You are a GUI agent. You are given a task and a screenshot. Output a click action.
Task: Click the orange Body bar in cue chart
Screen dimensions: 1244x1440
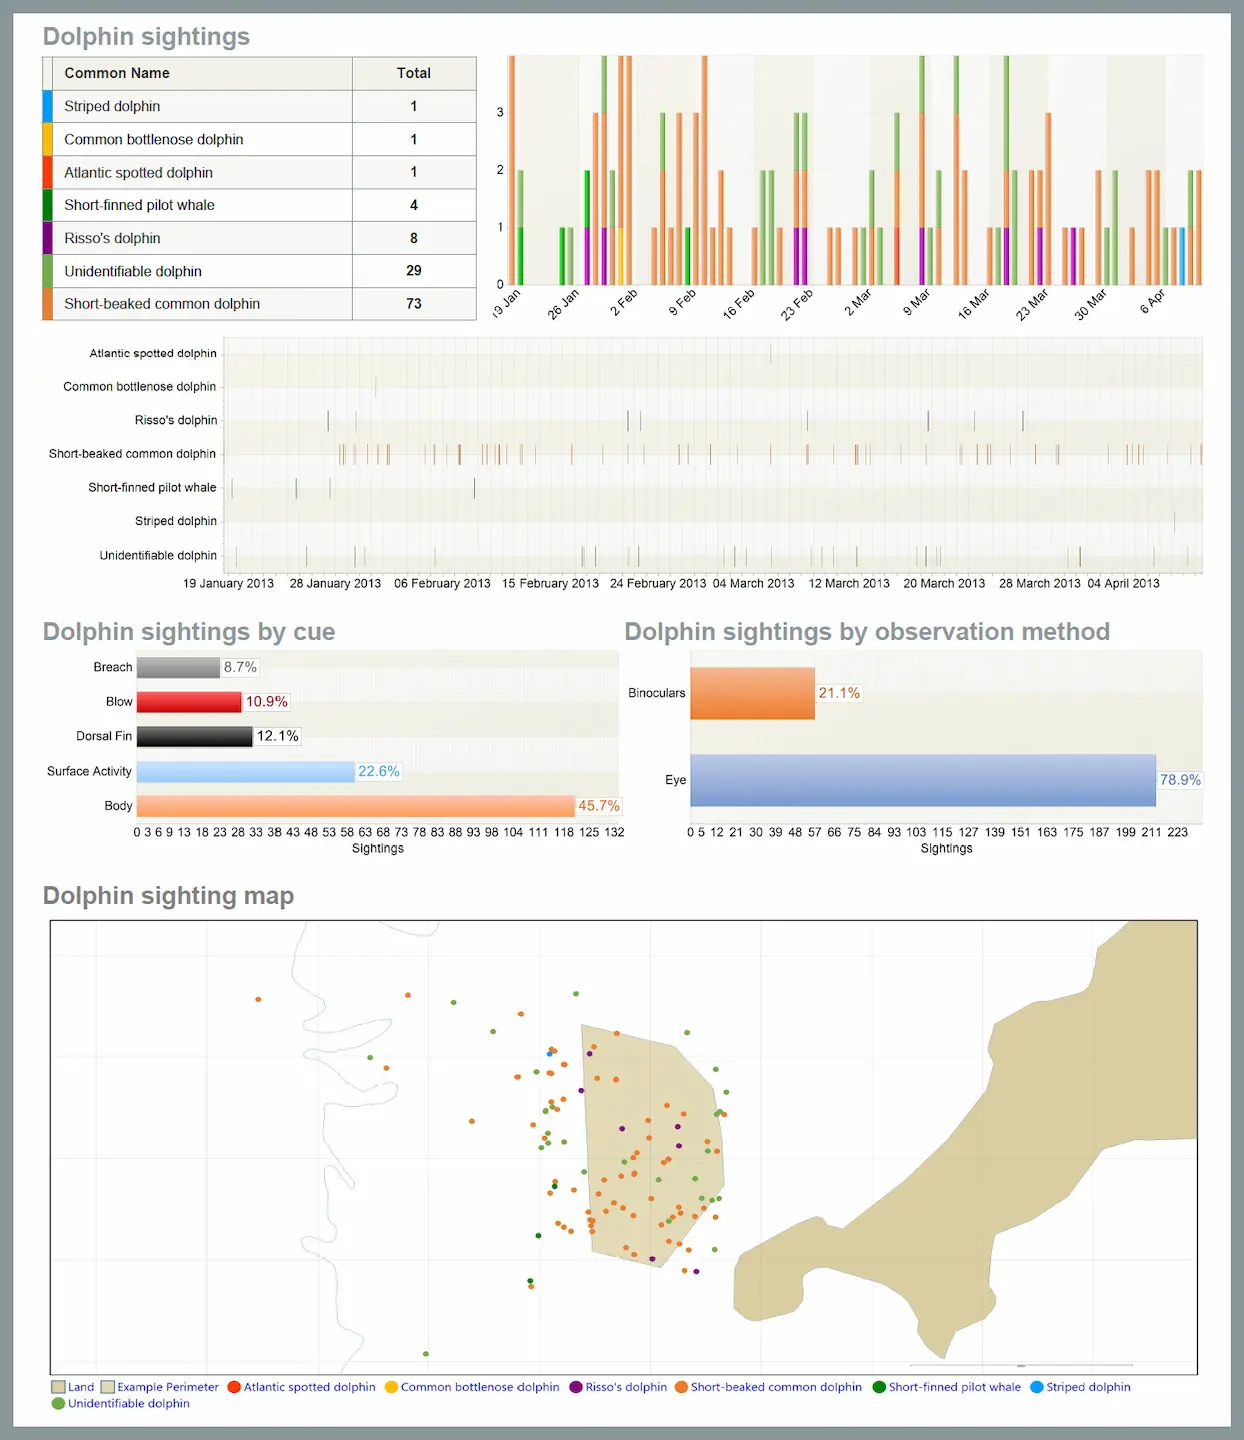click(356, 806)
